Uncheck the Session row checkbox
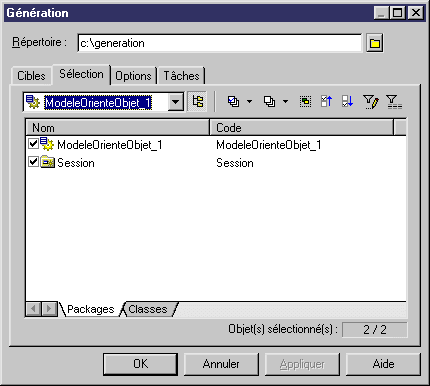This screenshot has height=386, width=430. tap(33, 162)
